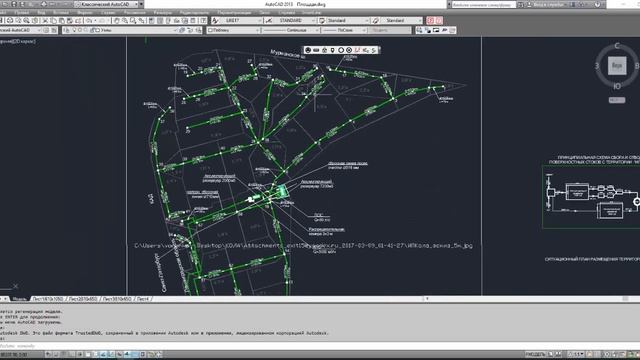The image size is (640, 360).
Task: Toggle Object Snap in status bar
Action: point(88,354)
